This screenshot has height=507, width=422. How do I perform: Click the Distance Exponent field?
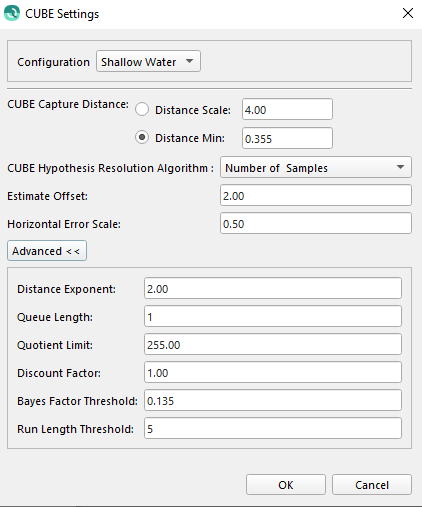click(273, 288)
